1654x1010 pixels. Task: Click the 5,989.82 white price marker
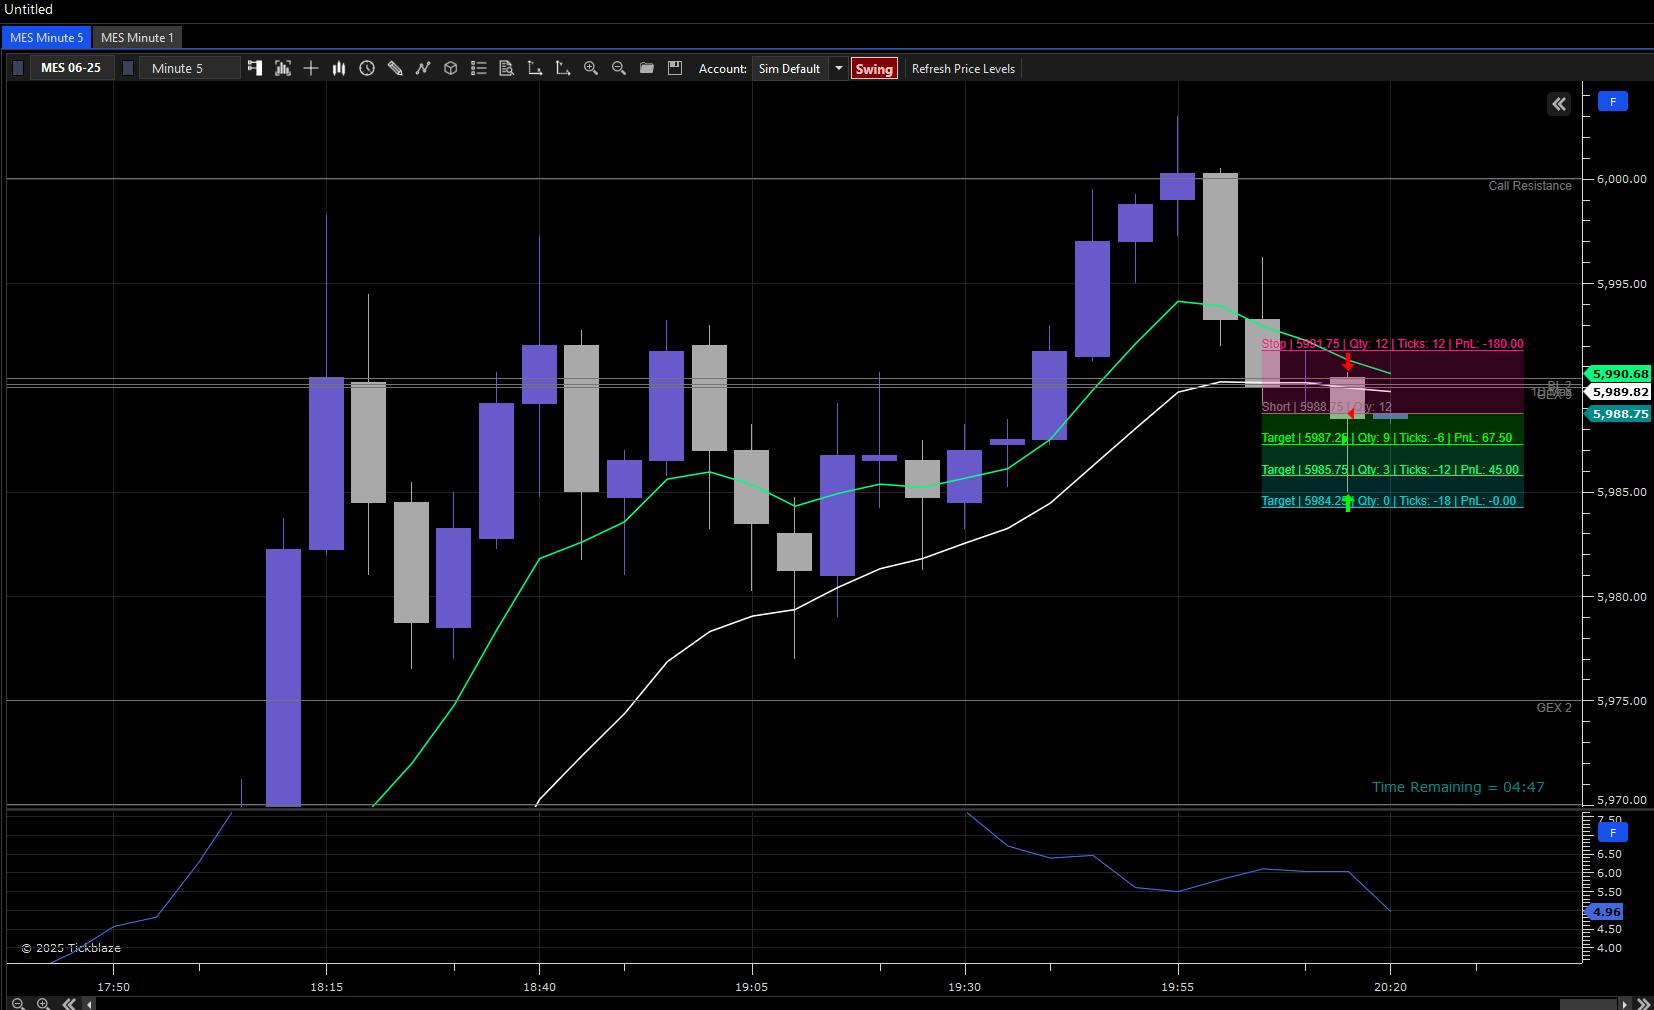(1620, 392)
